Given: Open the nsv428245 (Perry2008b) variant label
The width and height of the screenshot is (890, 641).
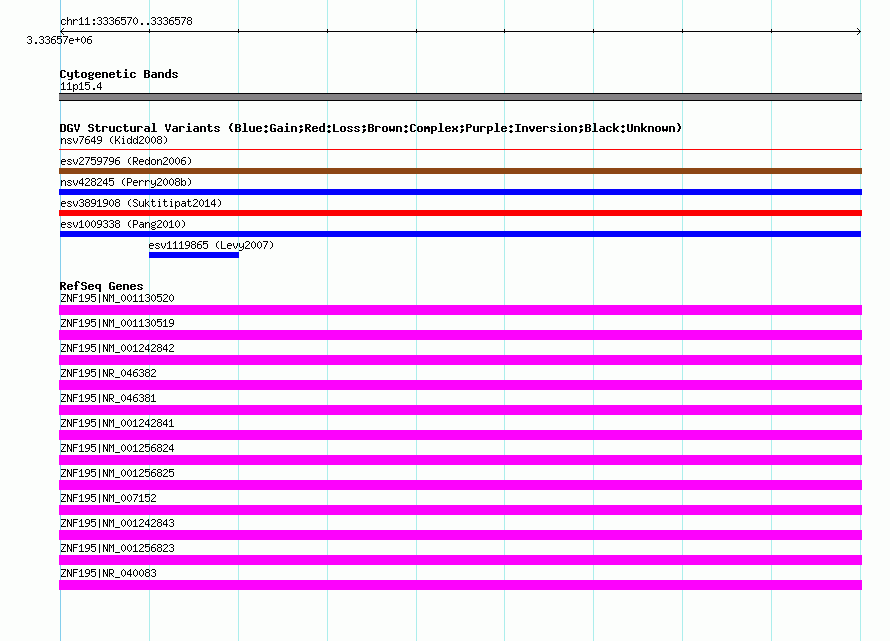Looking at the screenshot, I should click(126, 182).
